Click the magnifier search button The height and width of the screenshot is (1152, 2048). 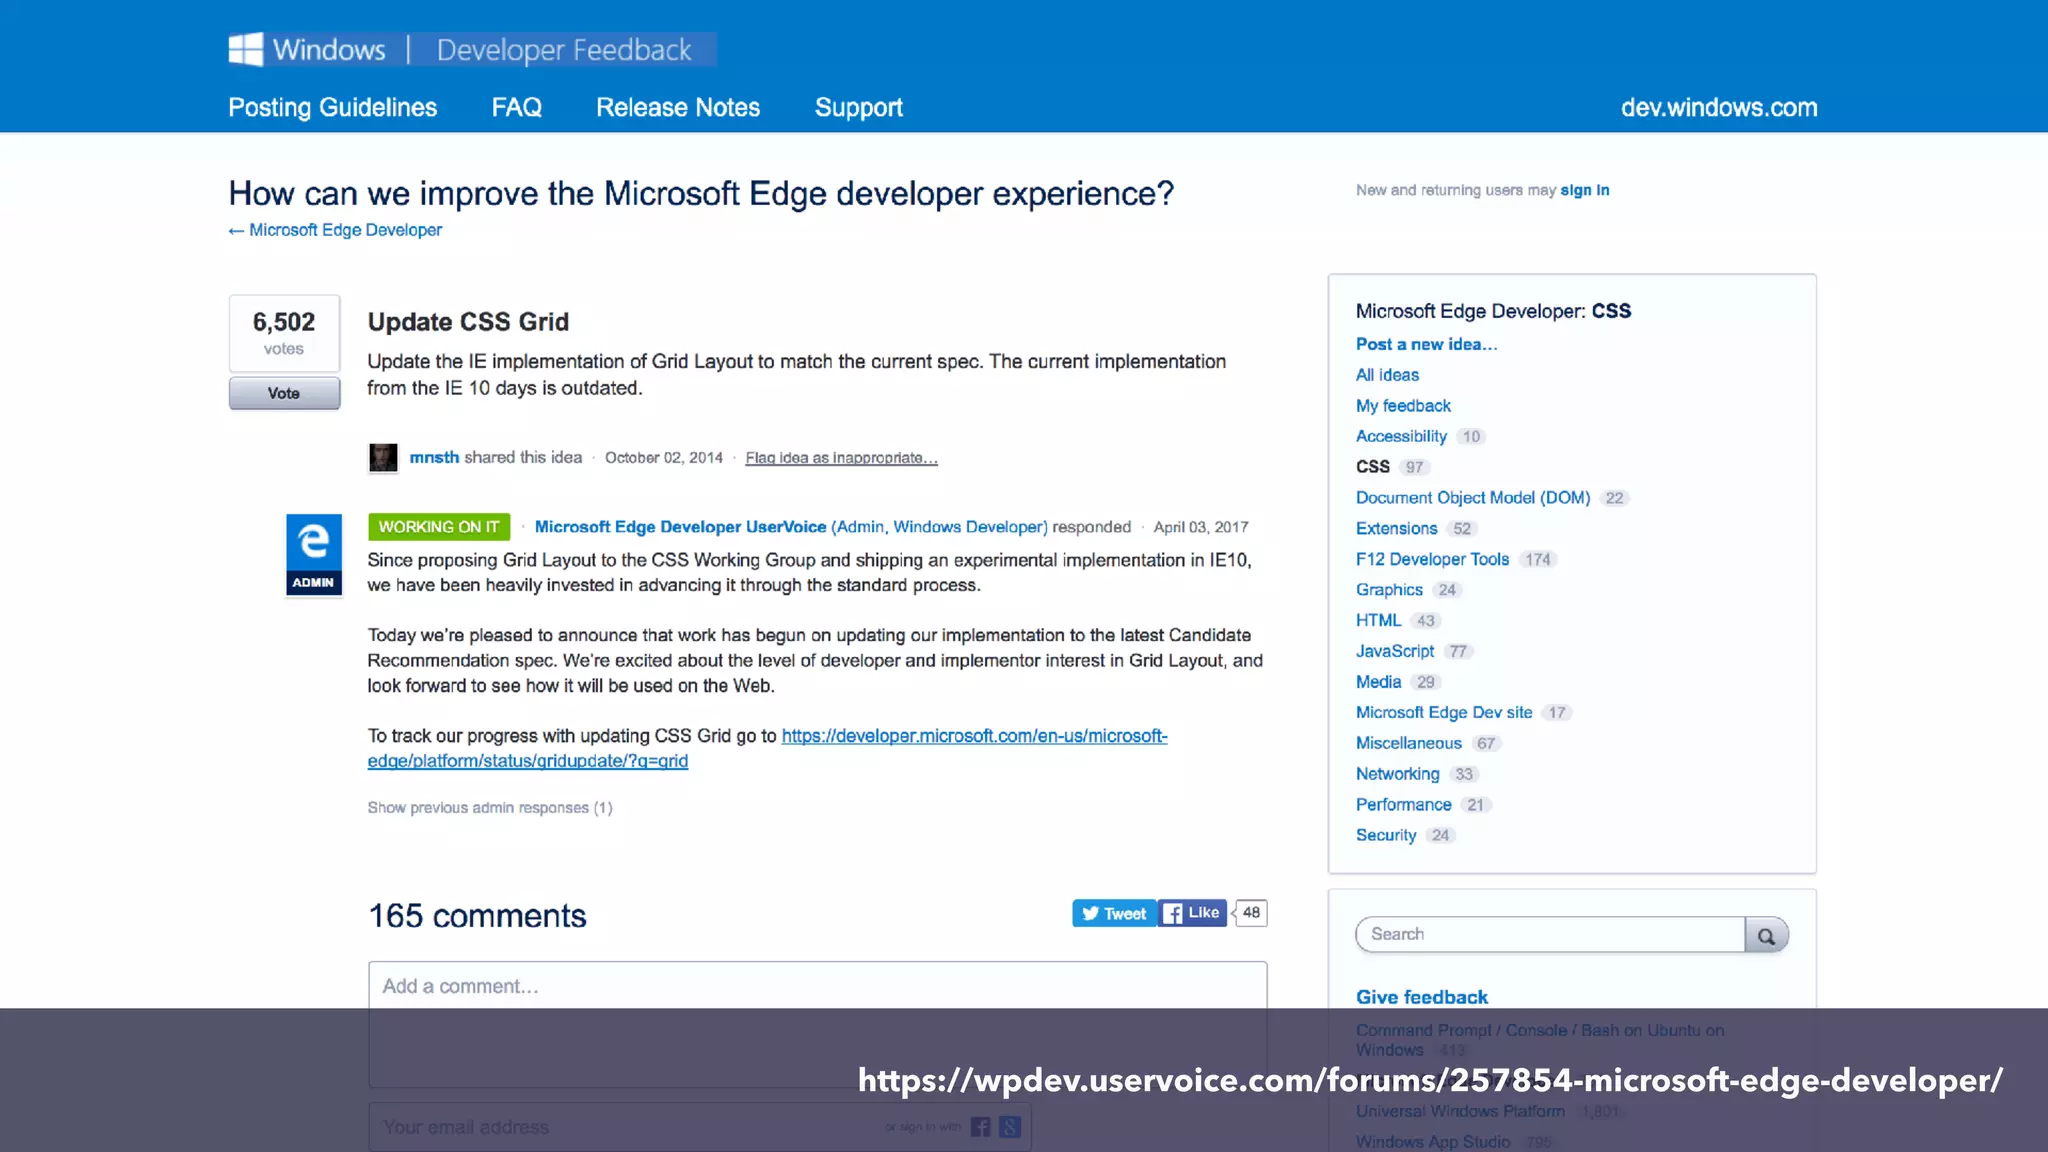point(1766,935)
